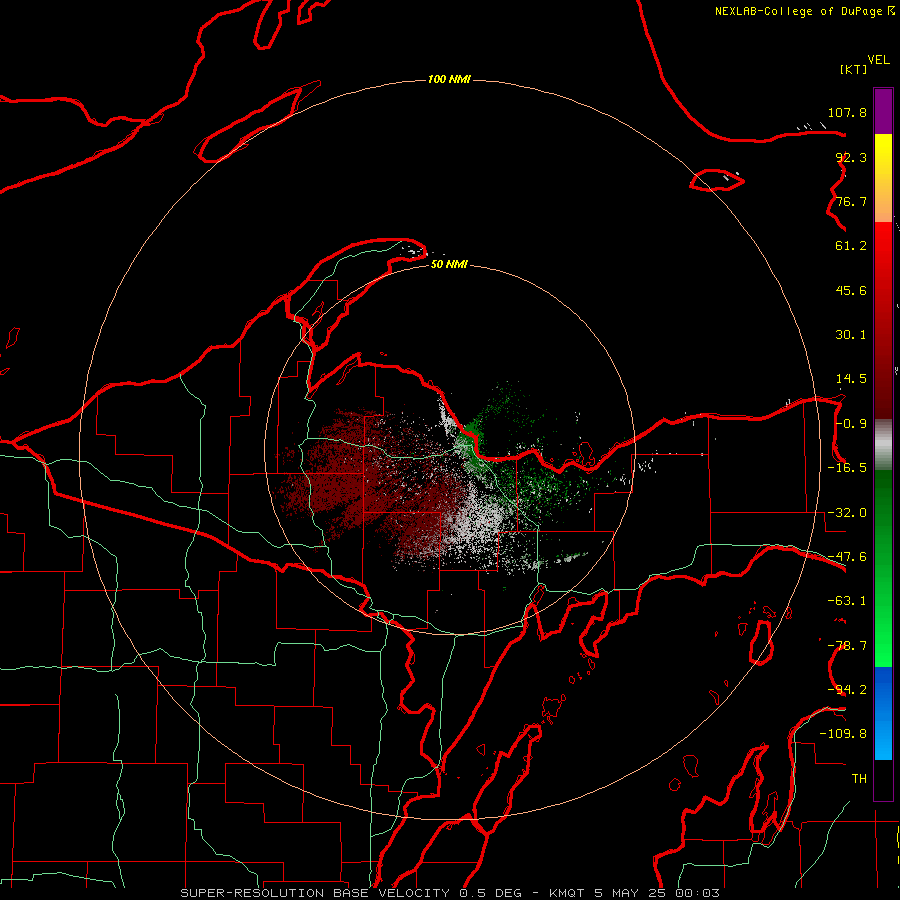The height and width of the screenshot is (900, 900).
Task: Click the 50 NMI range ring label
Action: (x=449, y=264)
